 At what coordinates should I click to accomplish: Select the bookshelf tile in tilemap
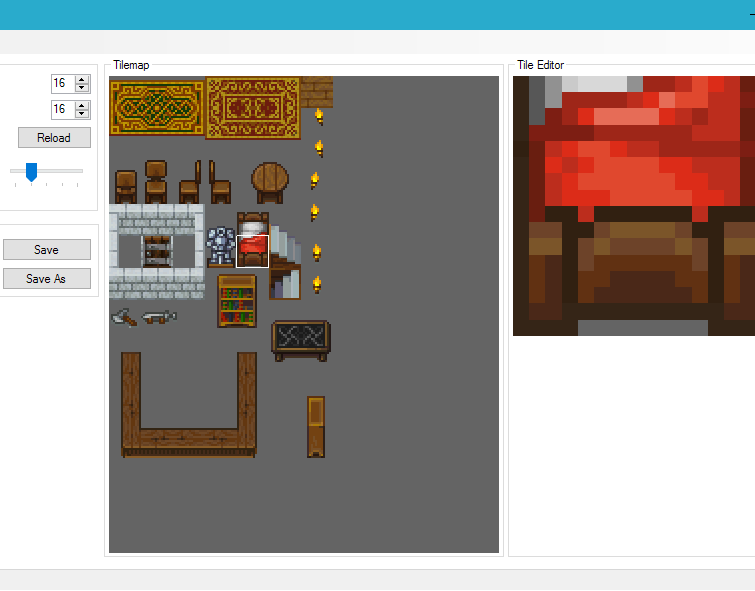tap(237, 301)
